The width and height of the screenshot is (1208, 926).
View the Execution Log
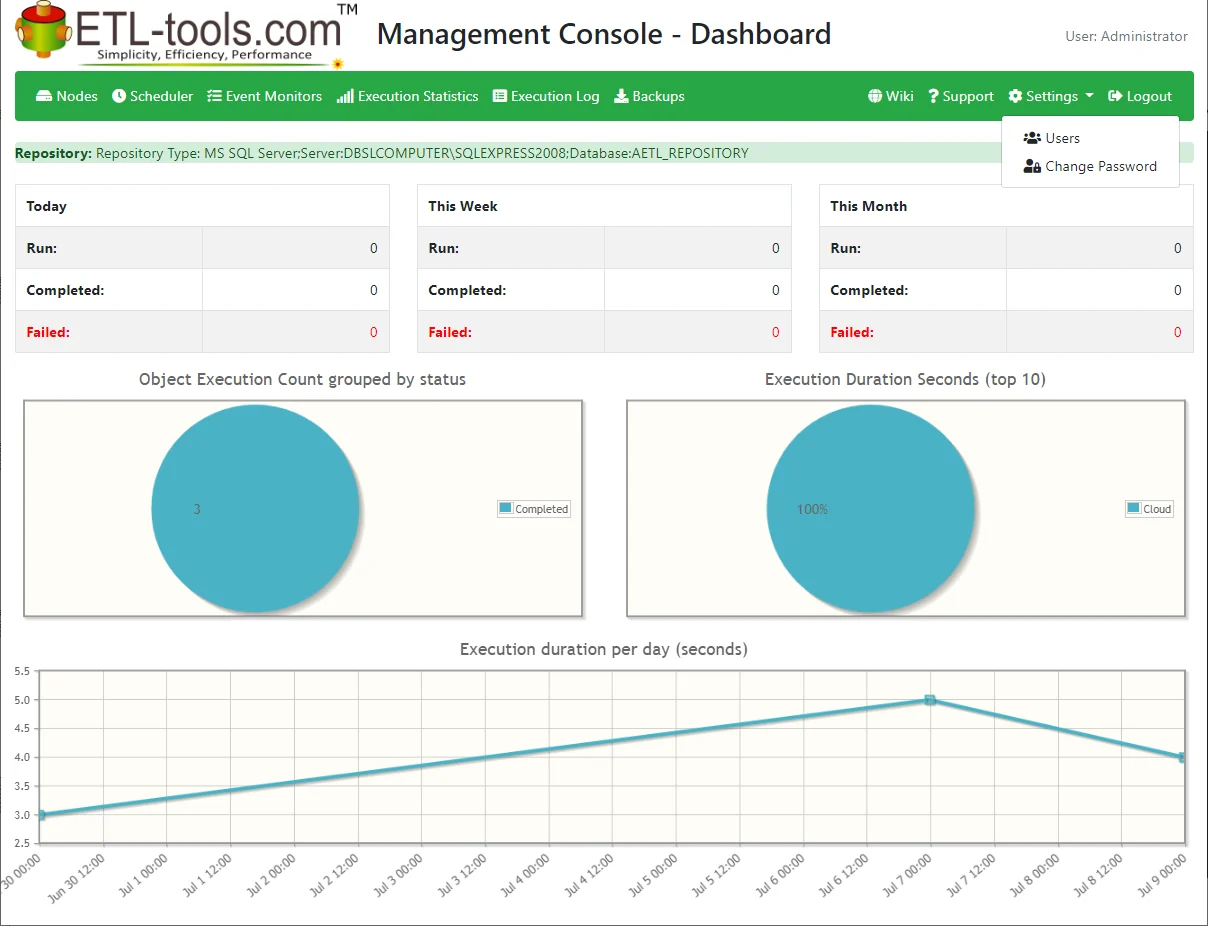pyautogui.click(x=546, y=96)
